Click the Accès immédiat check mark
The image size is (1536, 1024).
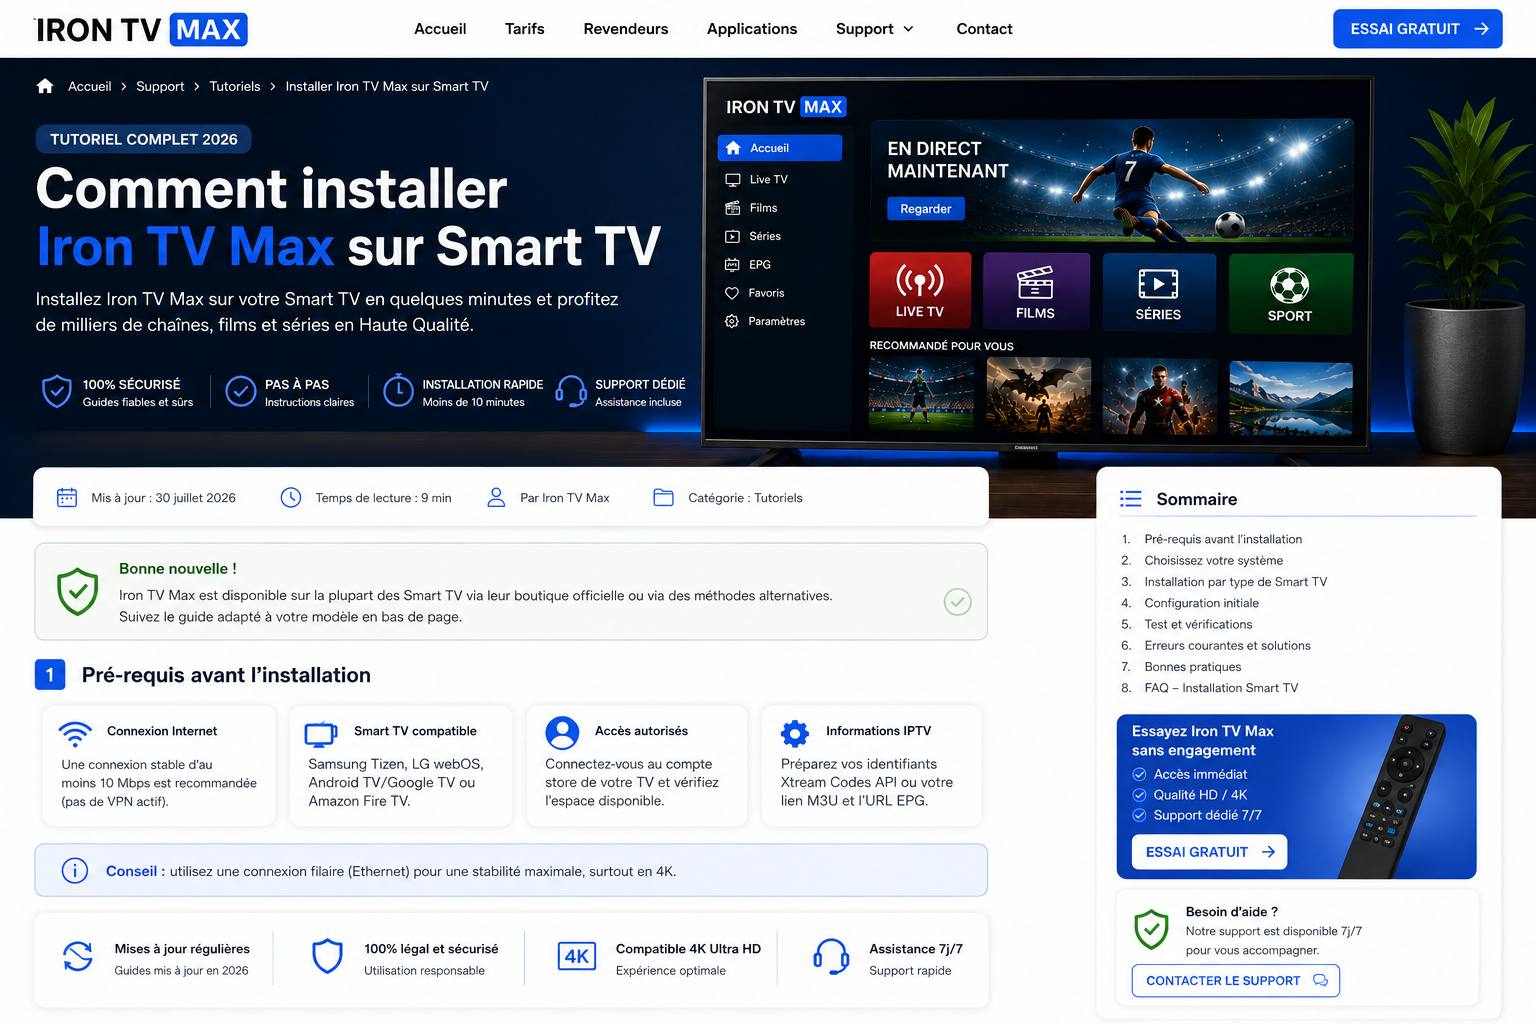coord(1139,774)
